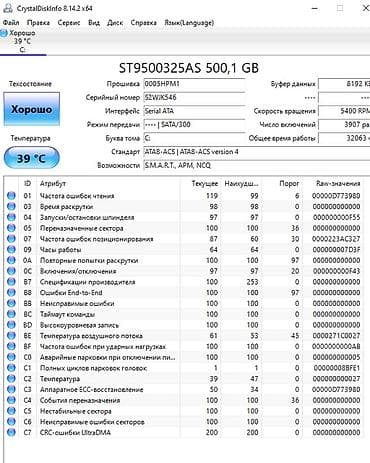Click the Стандарт field ATA8-ACS
The image size is (370, 463).
(x=257, y=152)
